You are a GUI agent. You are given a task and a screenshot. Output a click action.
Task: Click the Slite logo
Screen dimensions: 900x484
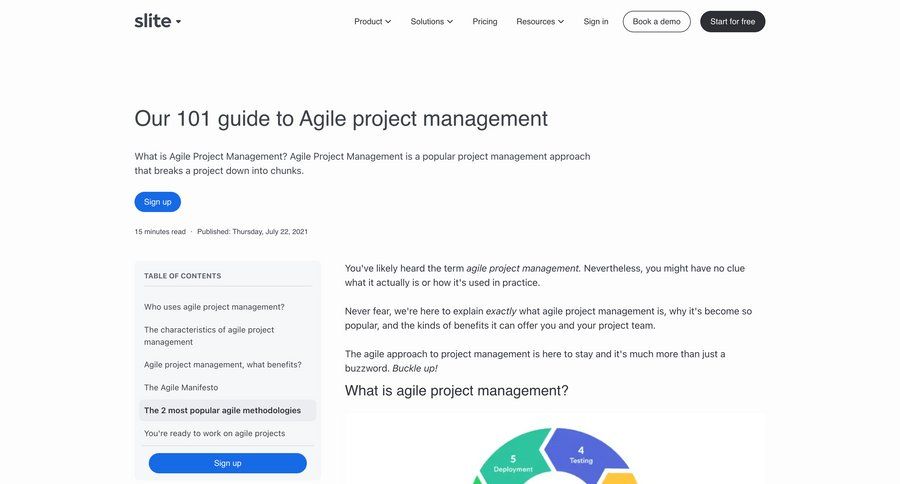[152, 21]
